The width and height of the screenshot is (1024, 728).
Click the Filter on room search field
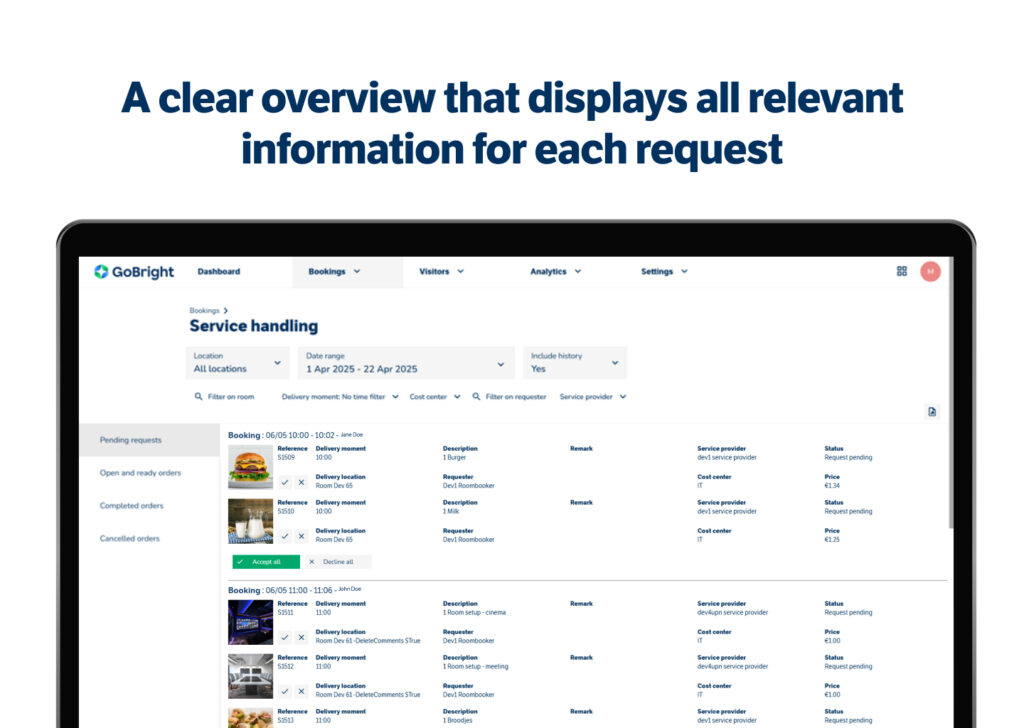tap(230, 397)
